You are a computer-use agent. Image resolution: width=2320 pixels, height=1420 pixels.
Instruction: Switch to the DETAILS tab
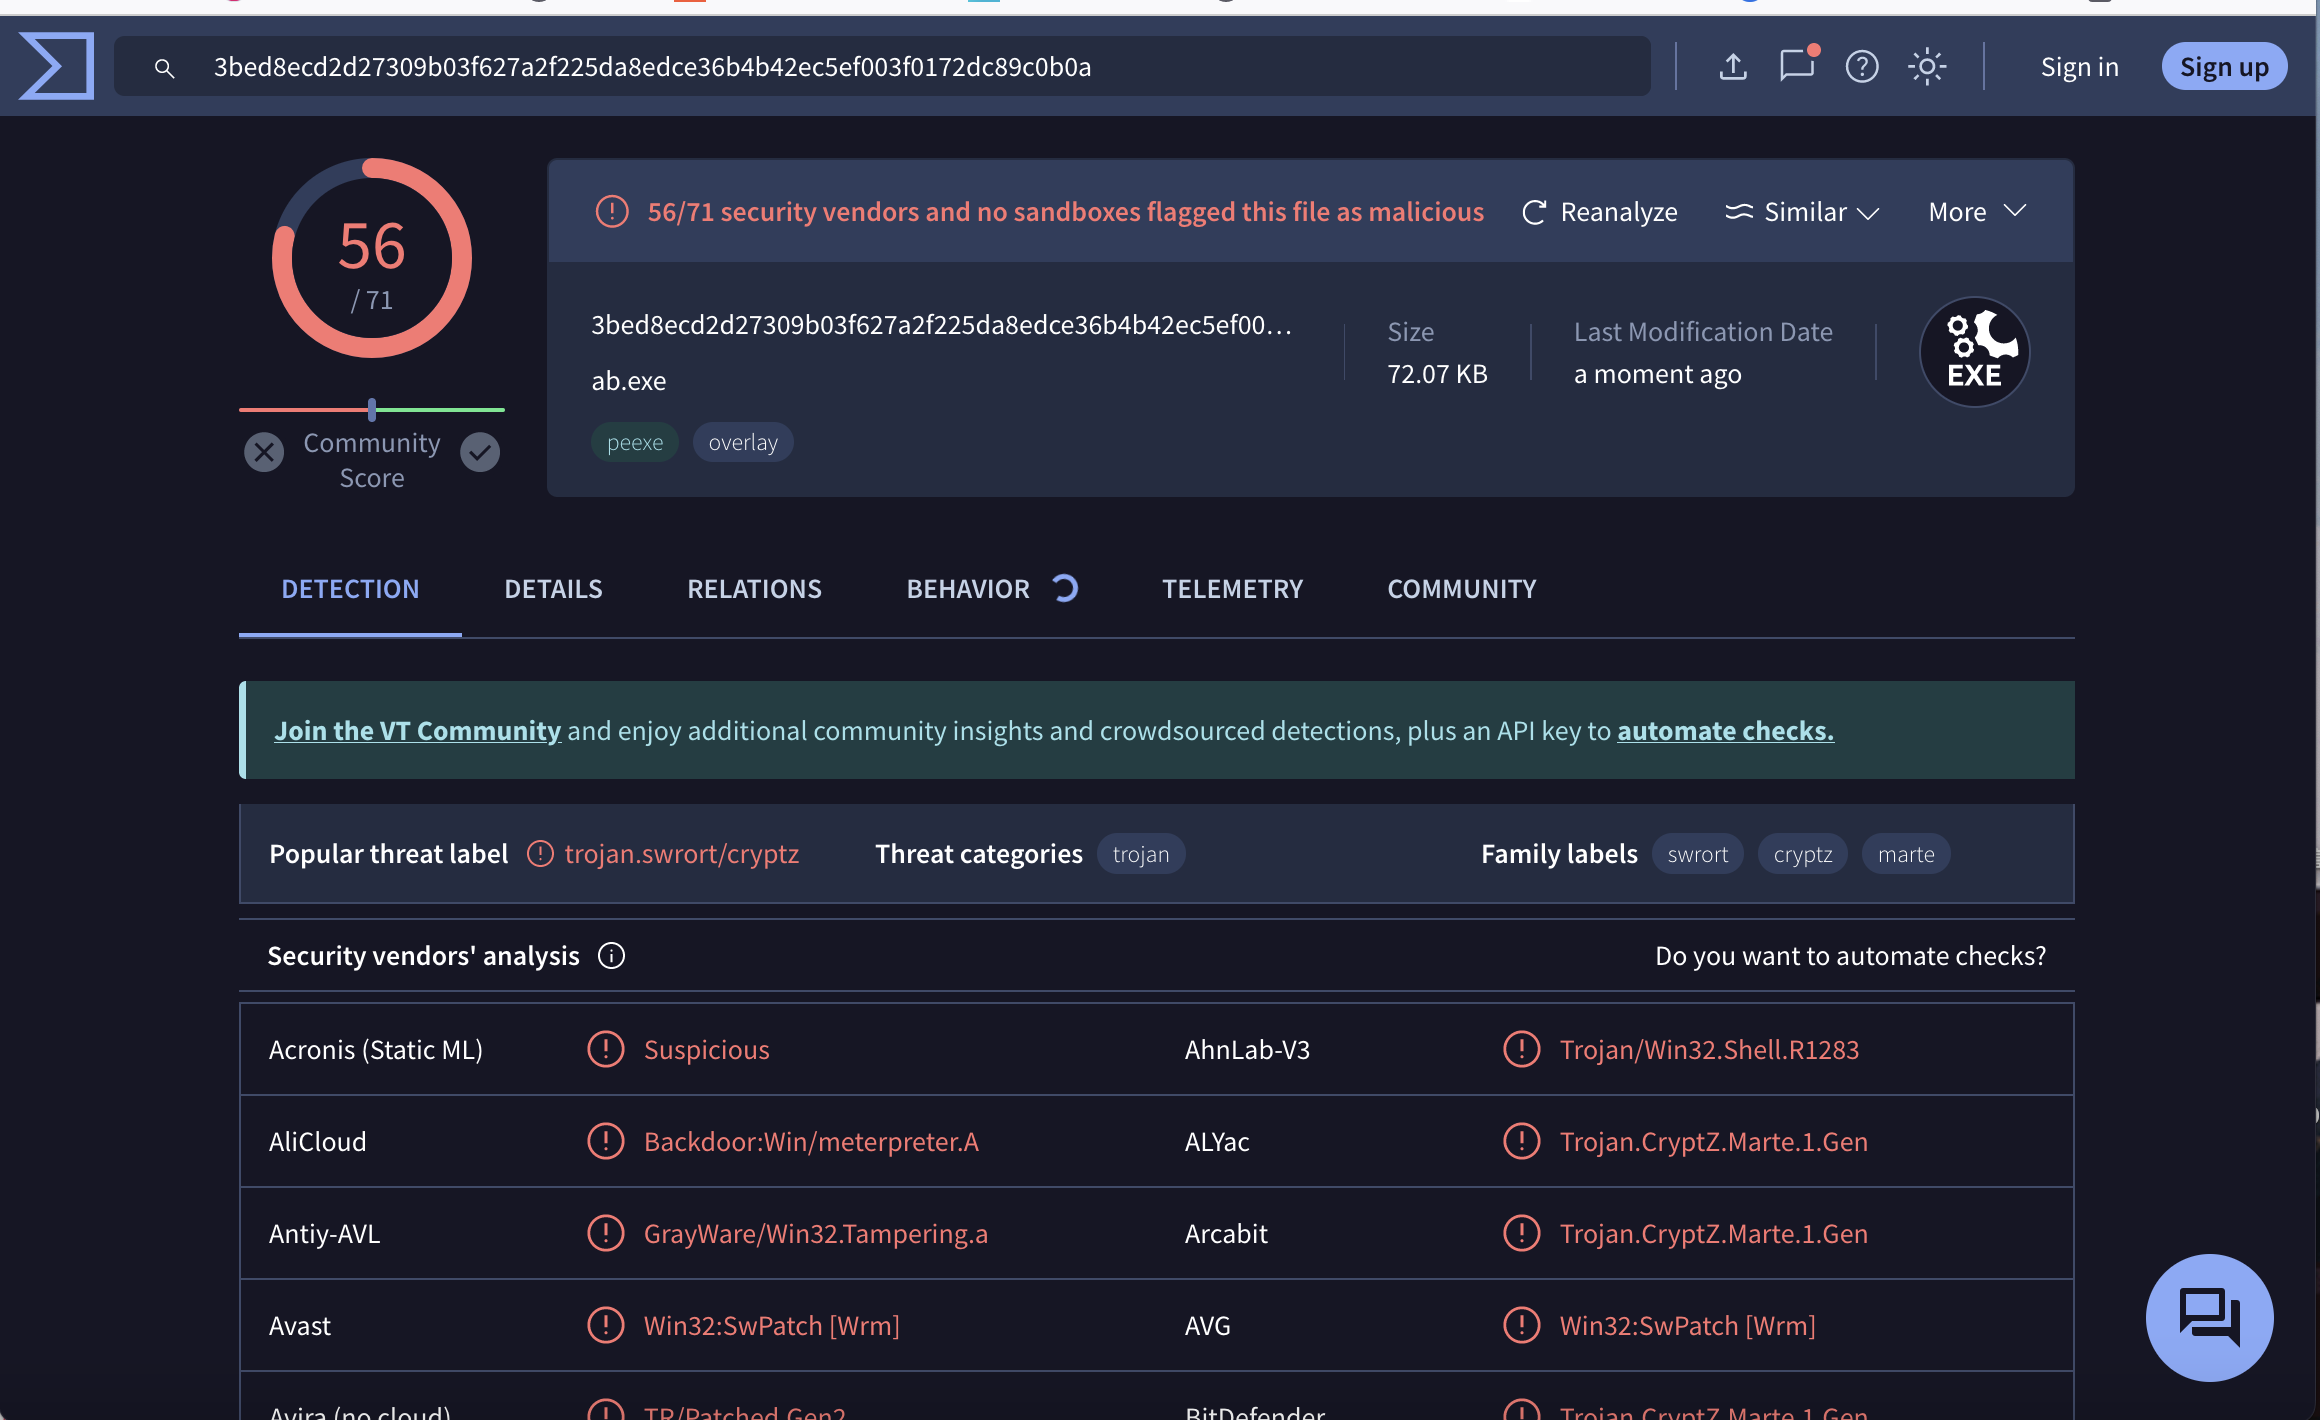[x=553, y=589]
